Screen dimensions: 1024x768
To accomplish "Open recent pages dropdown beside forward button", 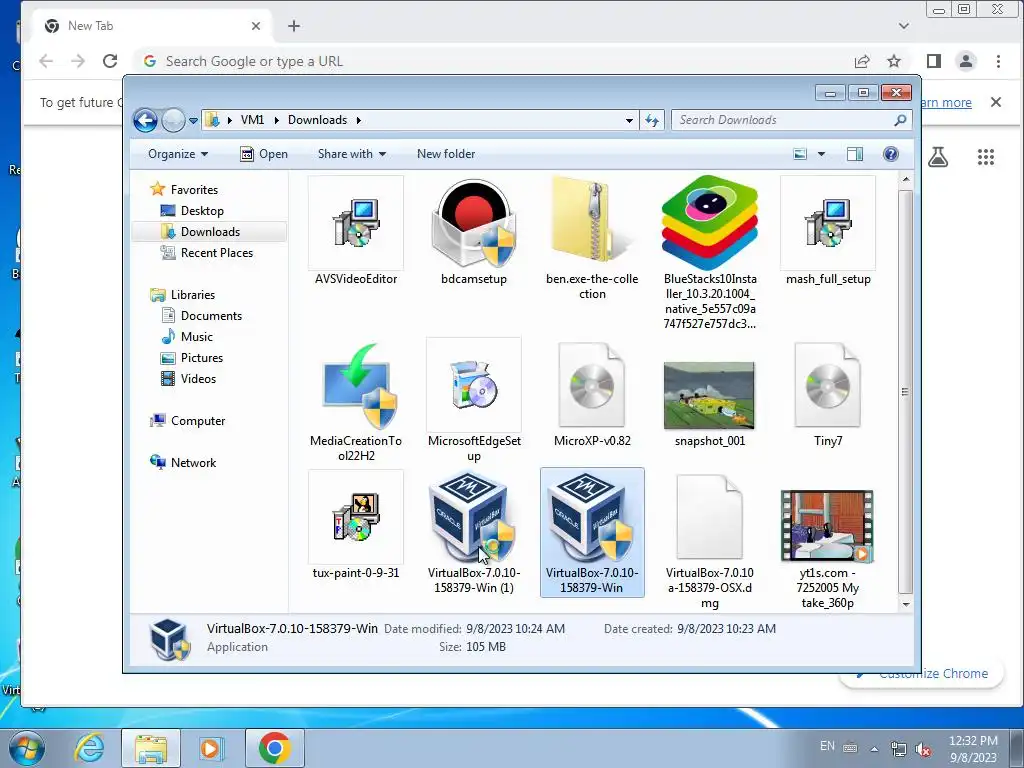I will [193, 121].
